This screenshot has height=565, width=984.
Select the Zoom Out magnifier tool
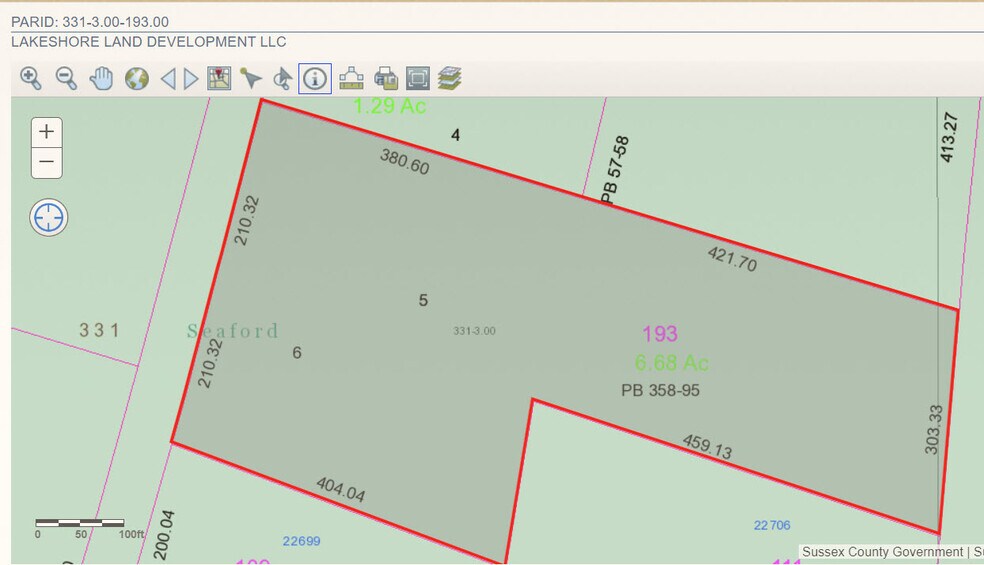pyautogui.click(x=66, y=78)
